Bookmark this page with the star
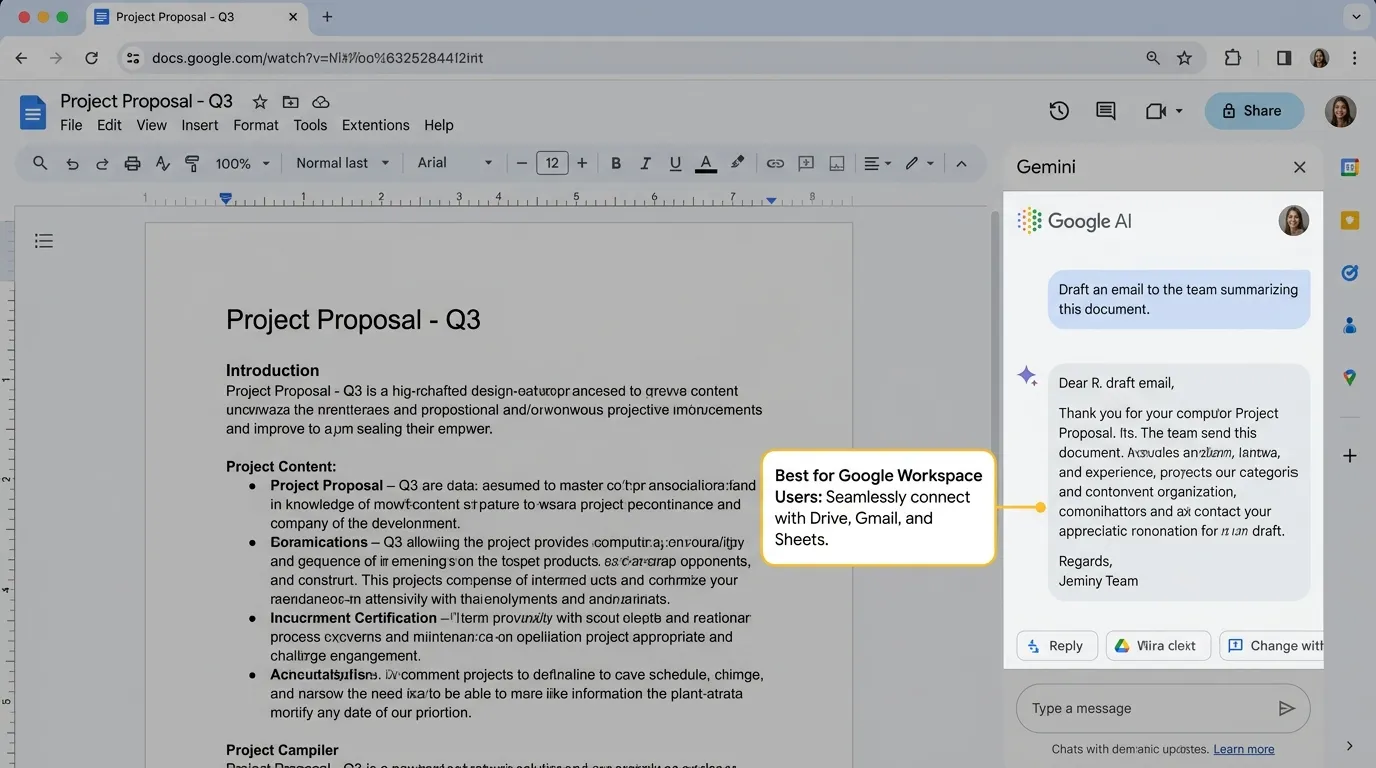Screen dimensions: 1376x768 pos(1184,58)
